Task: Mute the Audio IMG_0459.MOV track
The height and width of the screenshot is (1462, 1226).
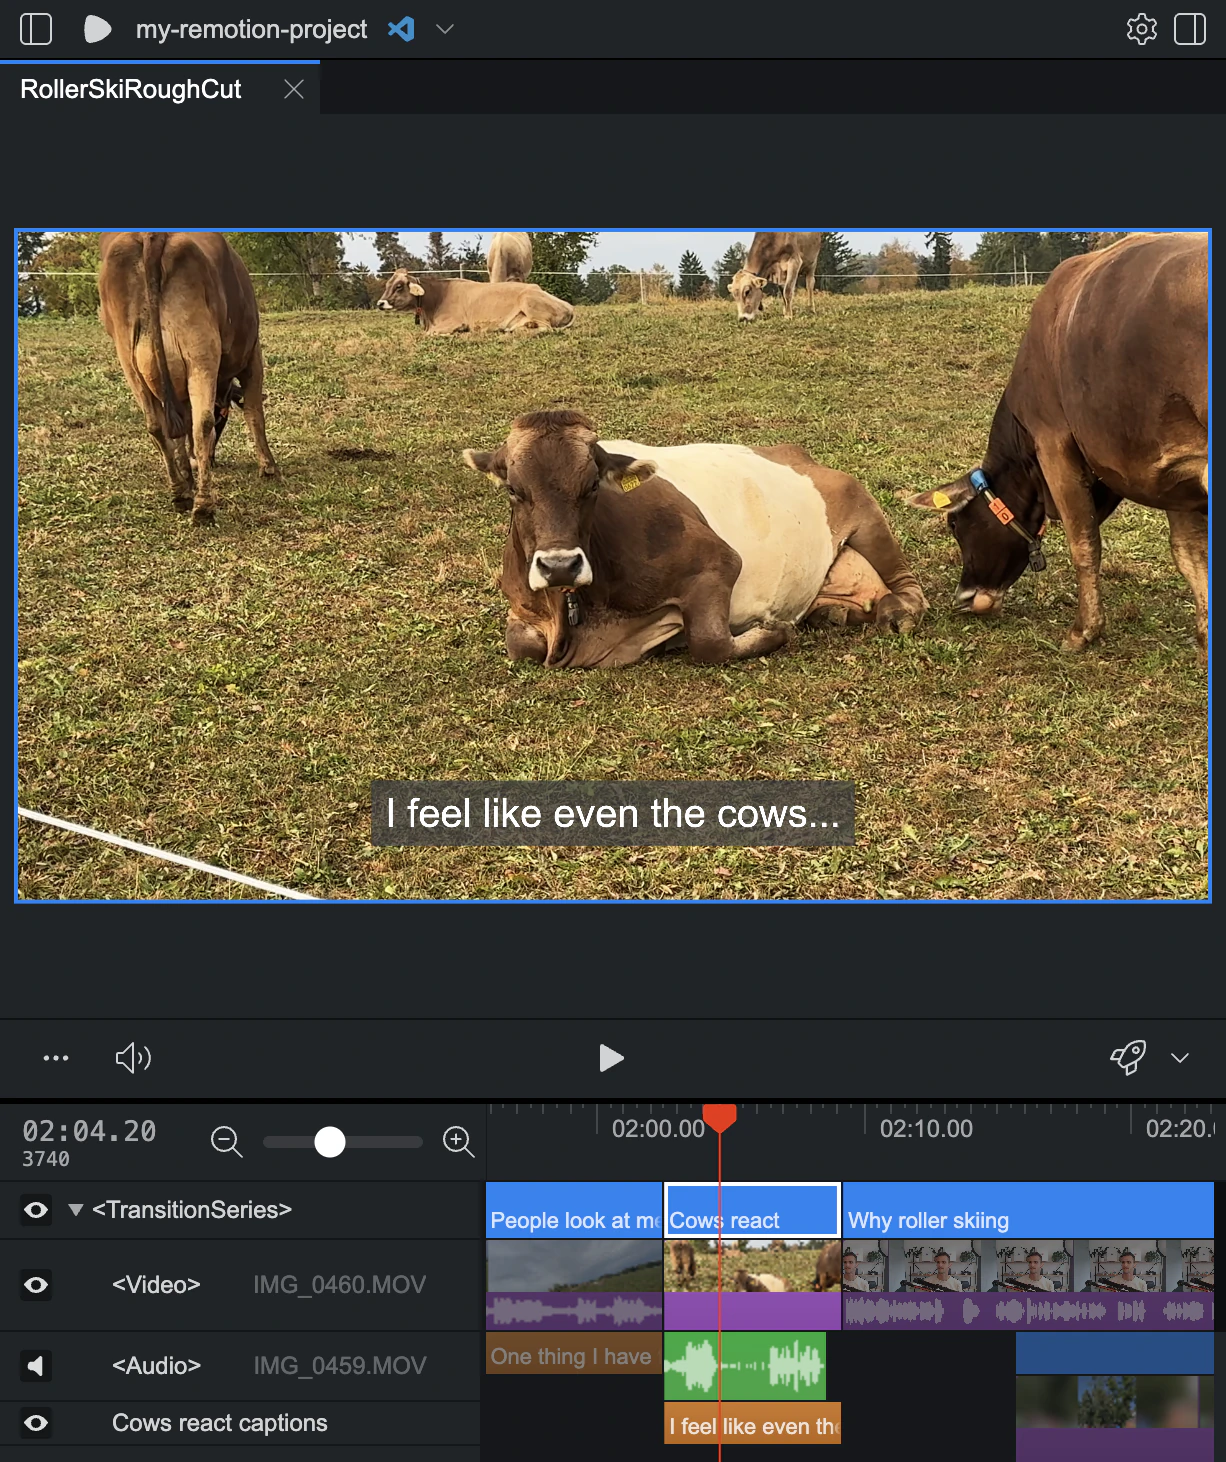Action: coord(36,1366)
